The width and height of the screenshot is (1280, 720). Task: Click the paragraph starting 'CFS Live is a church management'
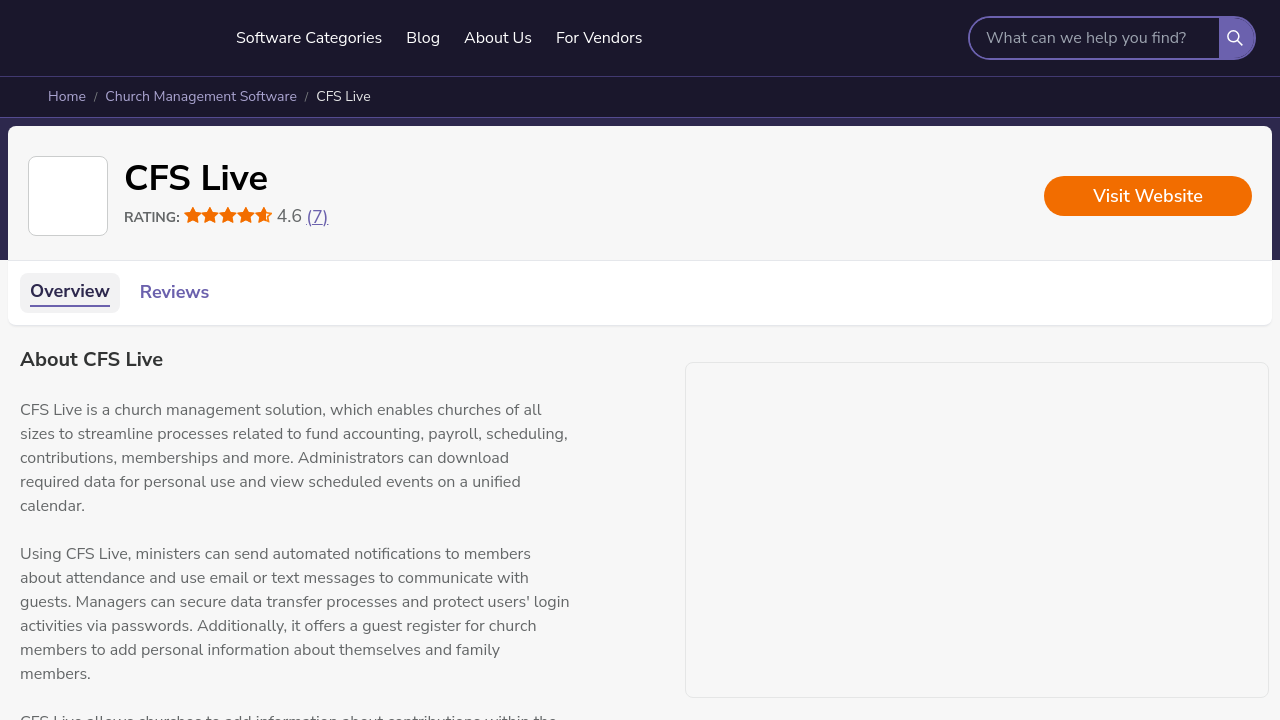pyautogui.click(x=295, y=458)
